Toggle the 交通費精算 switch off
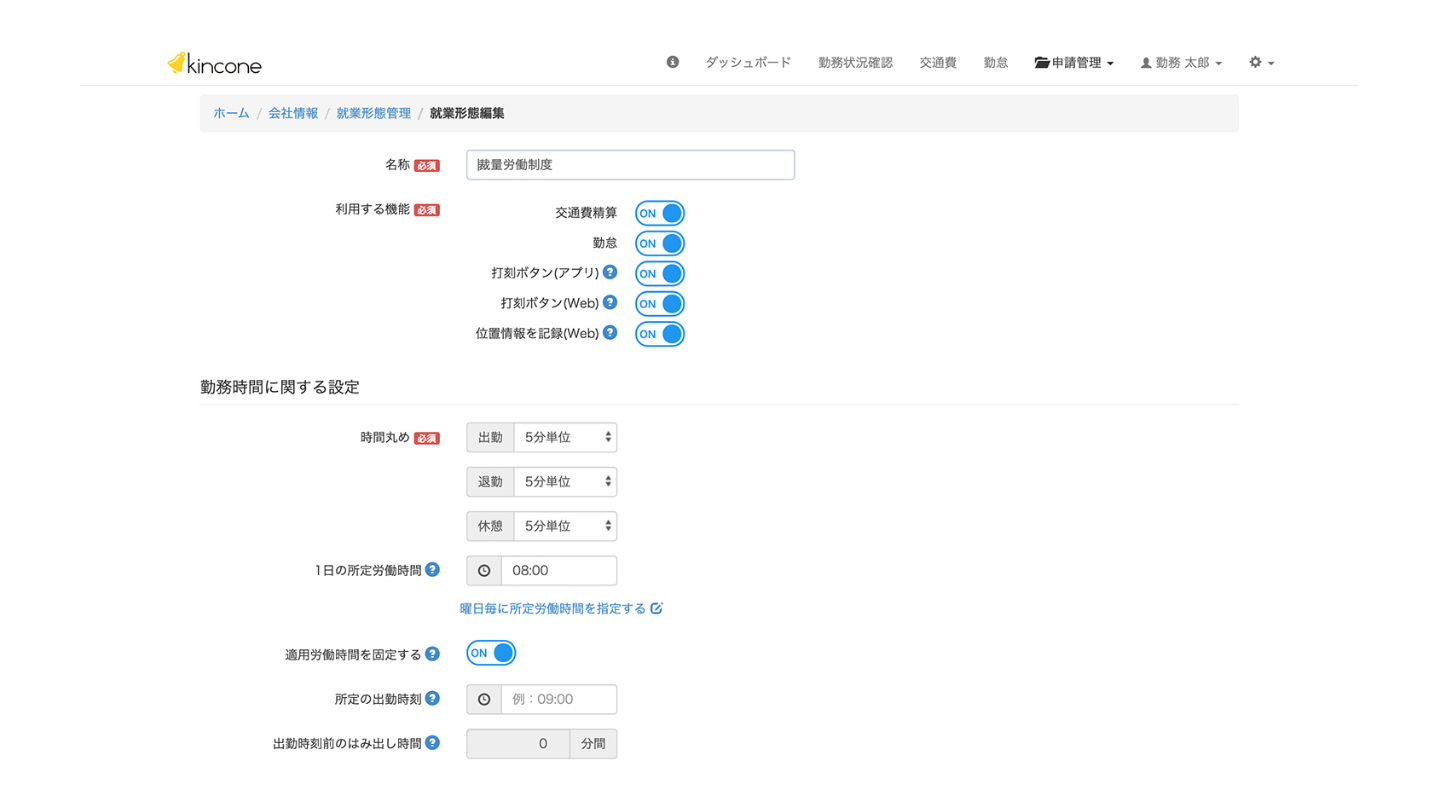This screenshot has width=1440, height=810. 660,213
